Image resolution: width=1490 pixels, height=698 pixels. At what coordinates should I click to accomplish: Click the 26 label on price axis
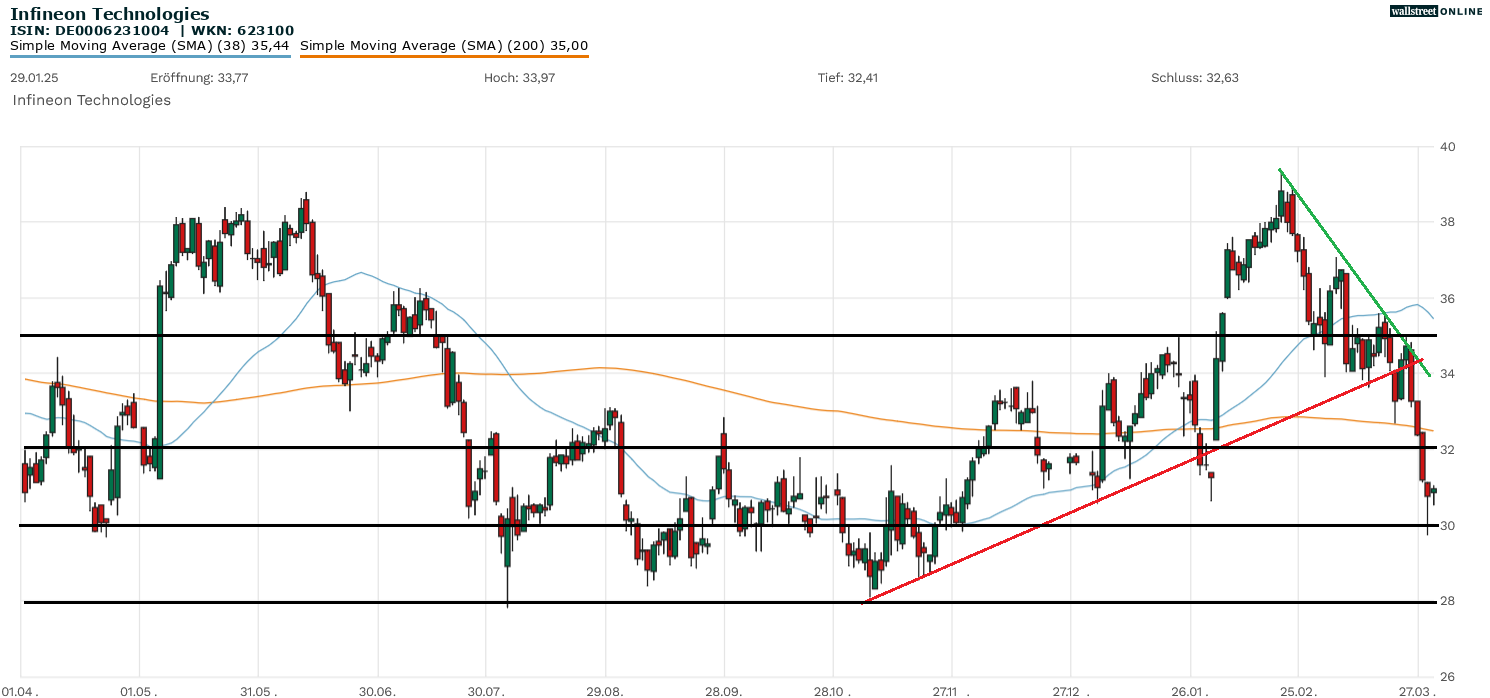(x=1447, y=677)
